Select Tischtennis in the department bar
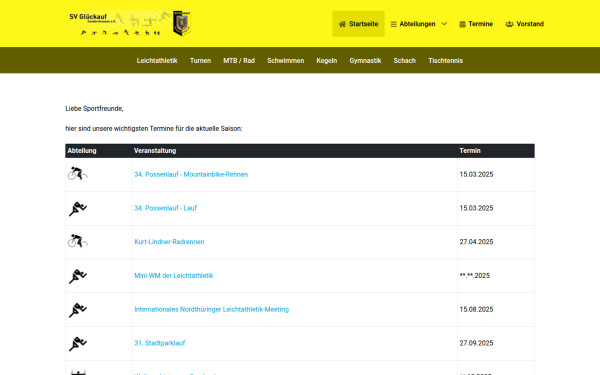Viewport: 600px width, 375px height. coord(445,60)
